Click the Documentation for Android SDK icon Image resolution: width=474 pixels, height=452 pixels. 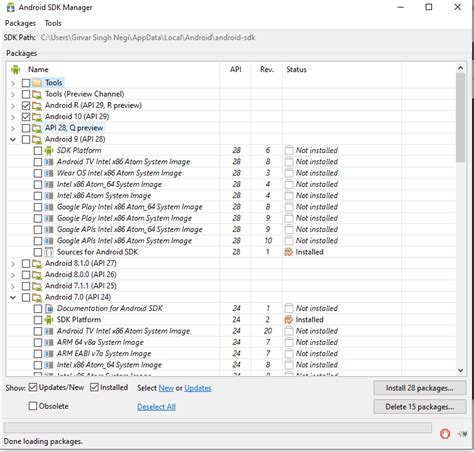point(49,308)
